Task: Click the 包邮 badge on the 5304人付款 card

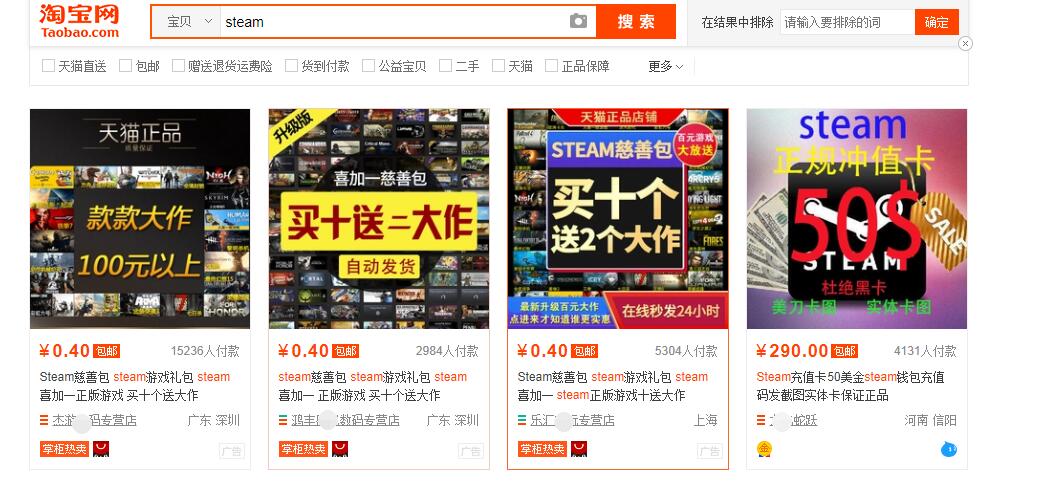Action: [x=584, y=351]
